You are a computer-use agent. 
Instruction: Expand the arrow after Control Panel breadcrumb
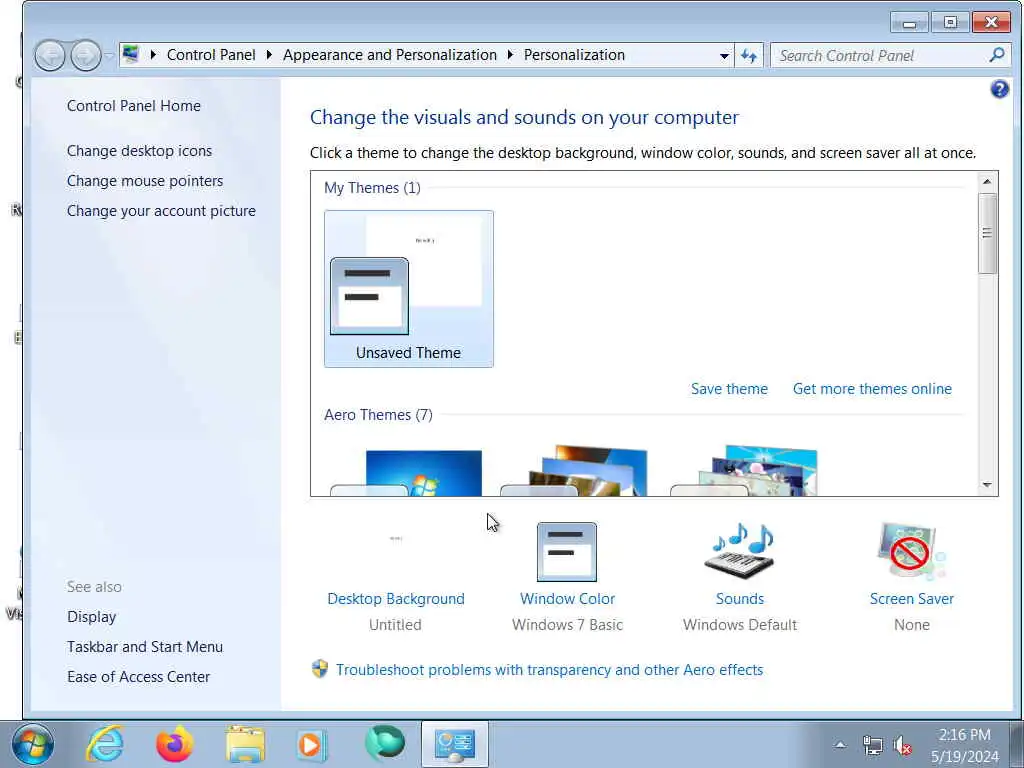[x=269, y=55]
